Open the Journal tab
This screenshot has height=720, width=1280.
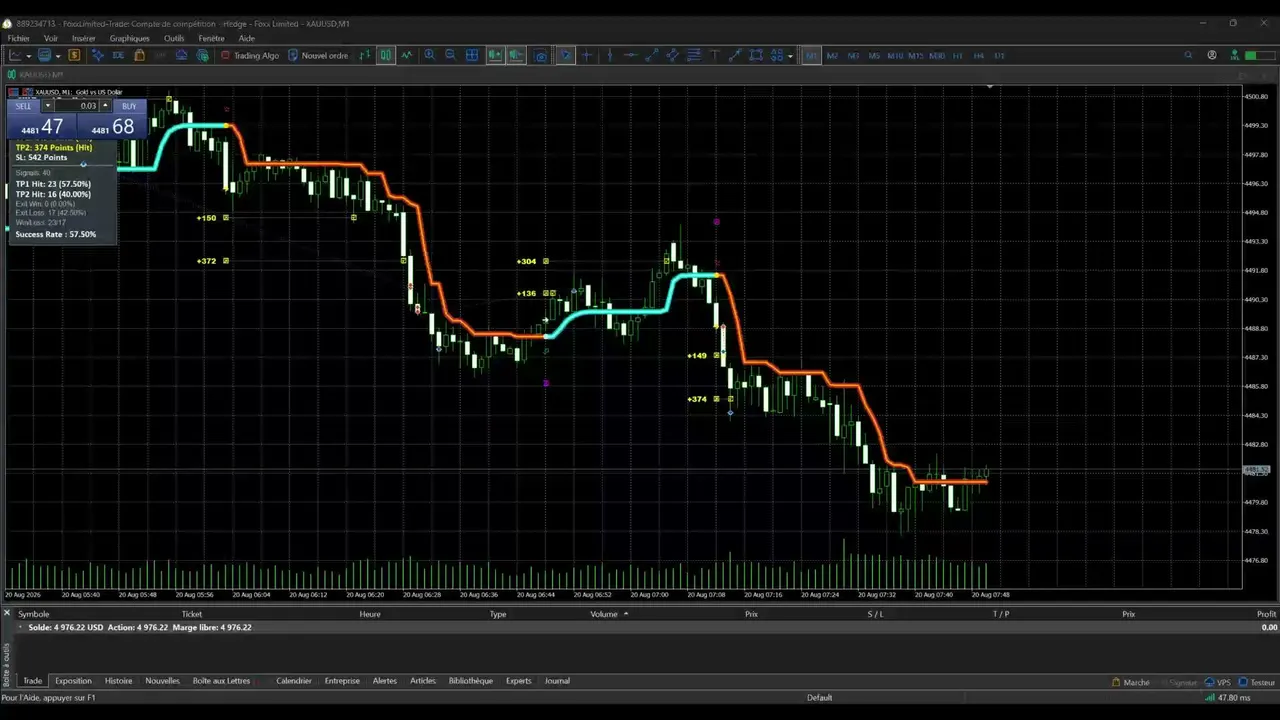[557, 681]
